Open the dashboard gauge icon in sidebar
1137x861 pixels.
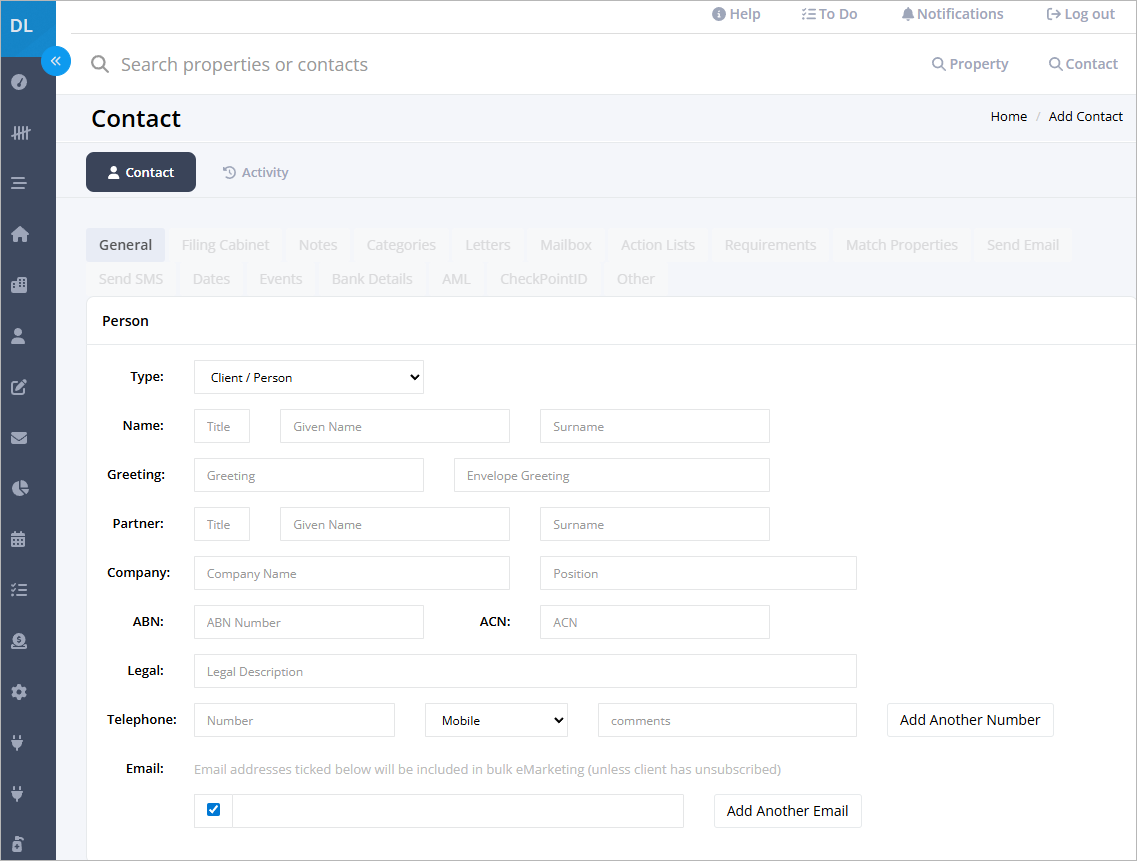point(20,82)
